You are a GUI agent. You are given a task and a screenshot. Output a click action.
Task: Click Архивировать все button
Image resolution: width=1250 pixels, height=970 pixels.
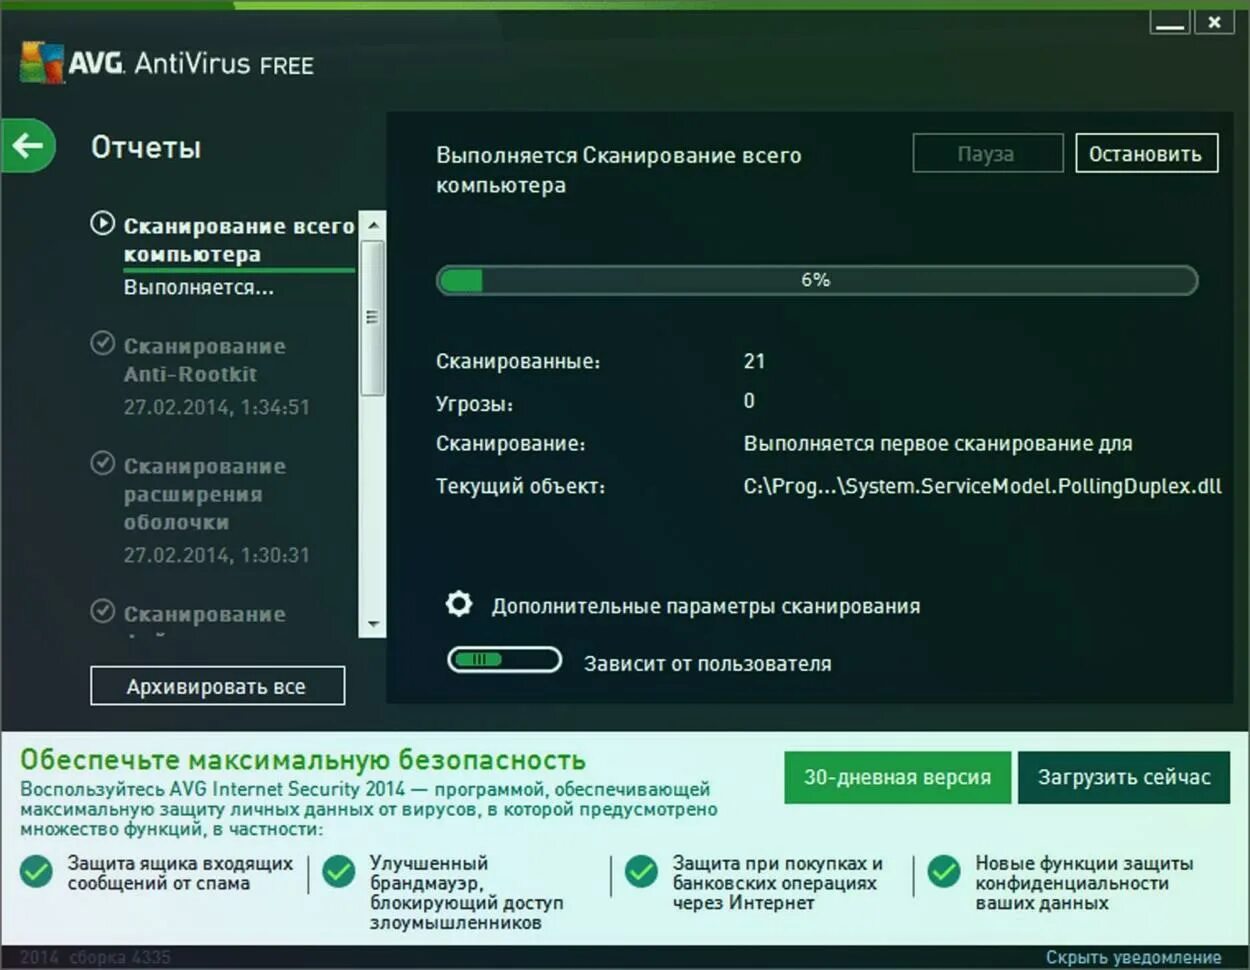click(x=217, y=686)
